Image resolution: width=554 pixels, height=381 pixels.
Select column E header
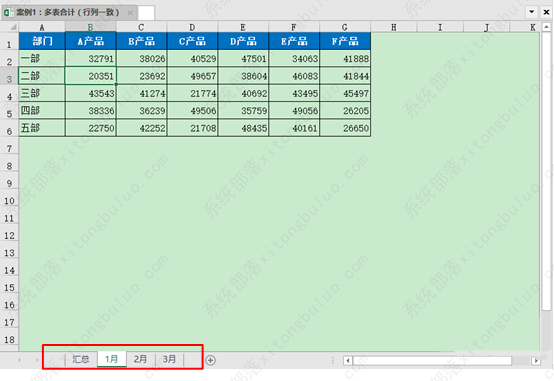243,27
